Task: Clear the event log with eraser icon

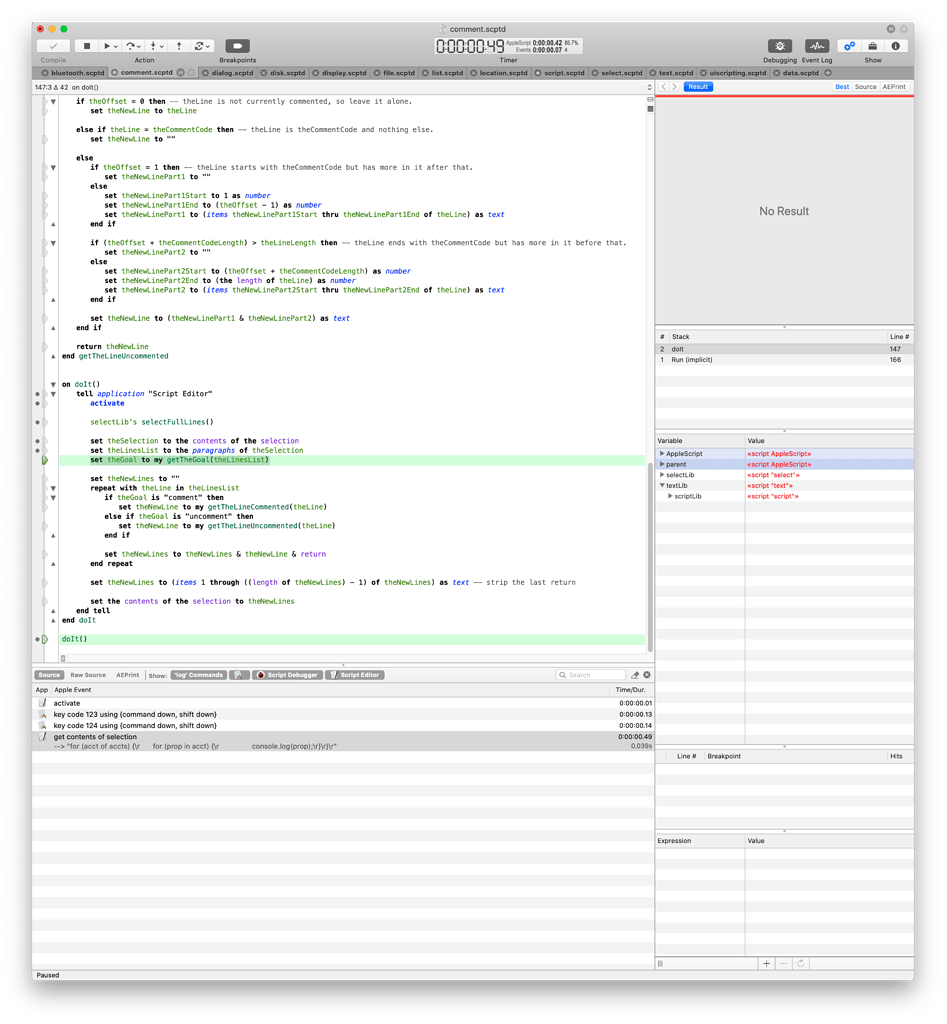Action: coord(634,675)
